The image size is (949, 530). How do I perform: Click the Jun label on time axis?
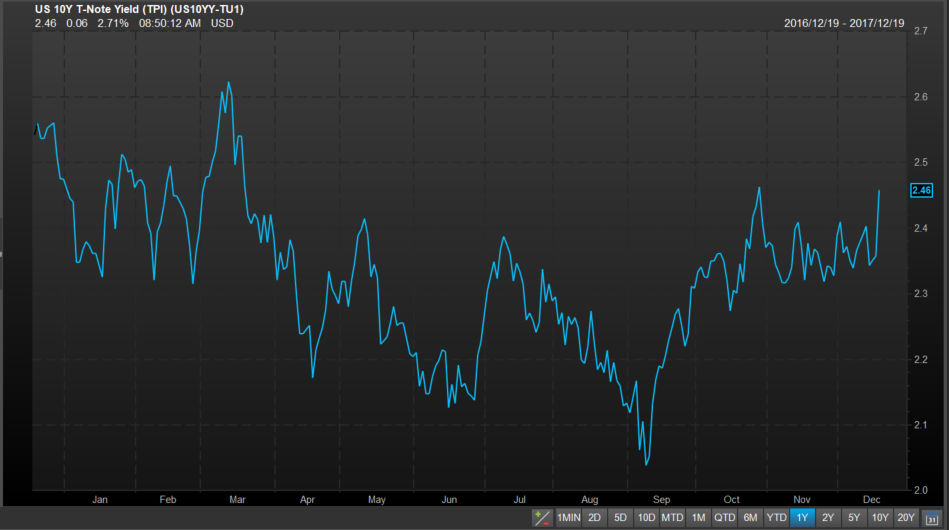449,500
